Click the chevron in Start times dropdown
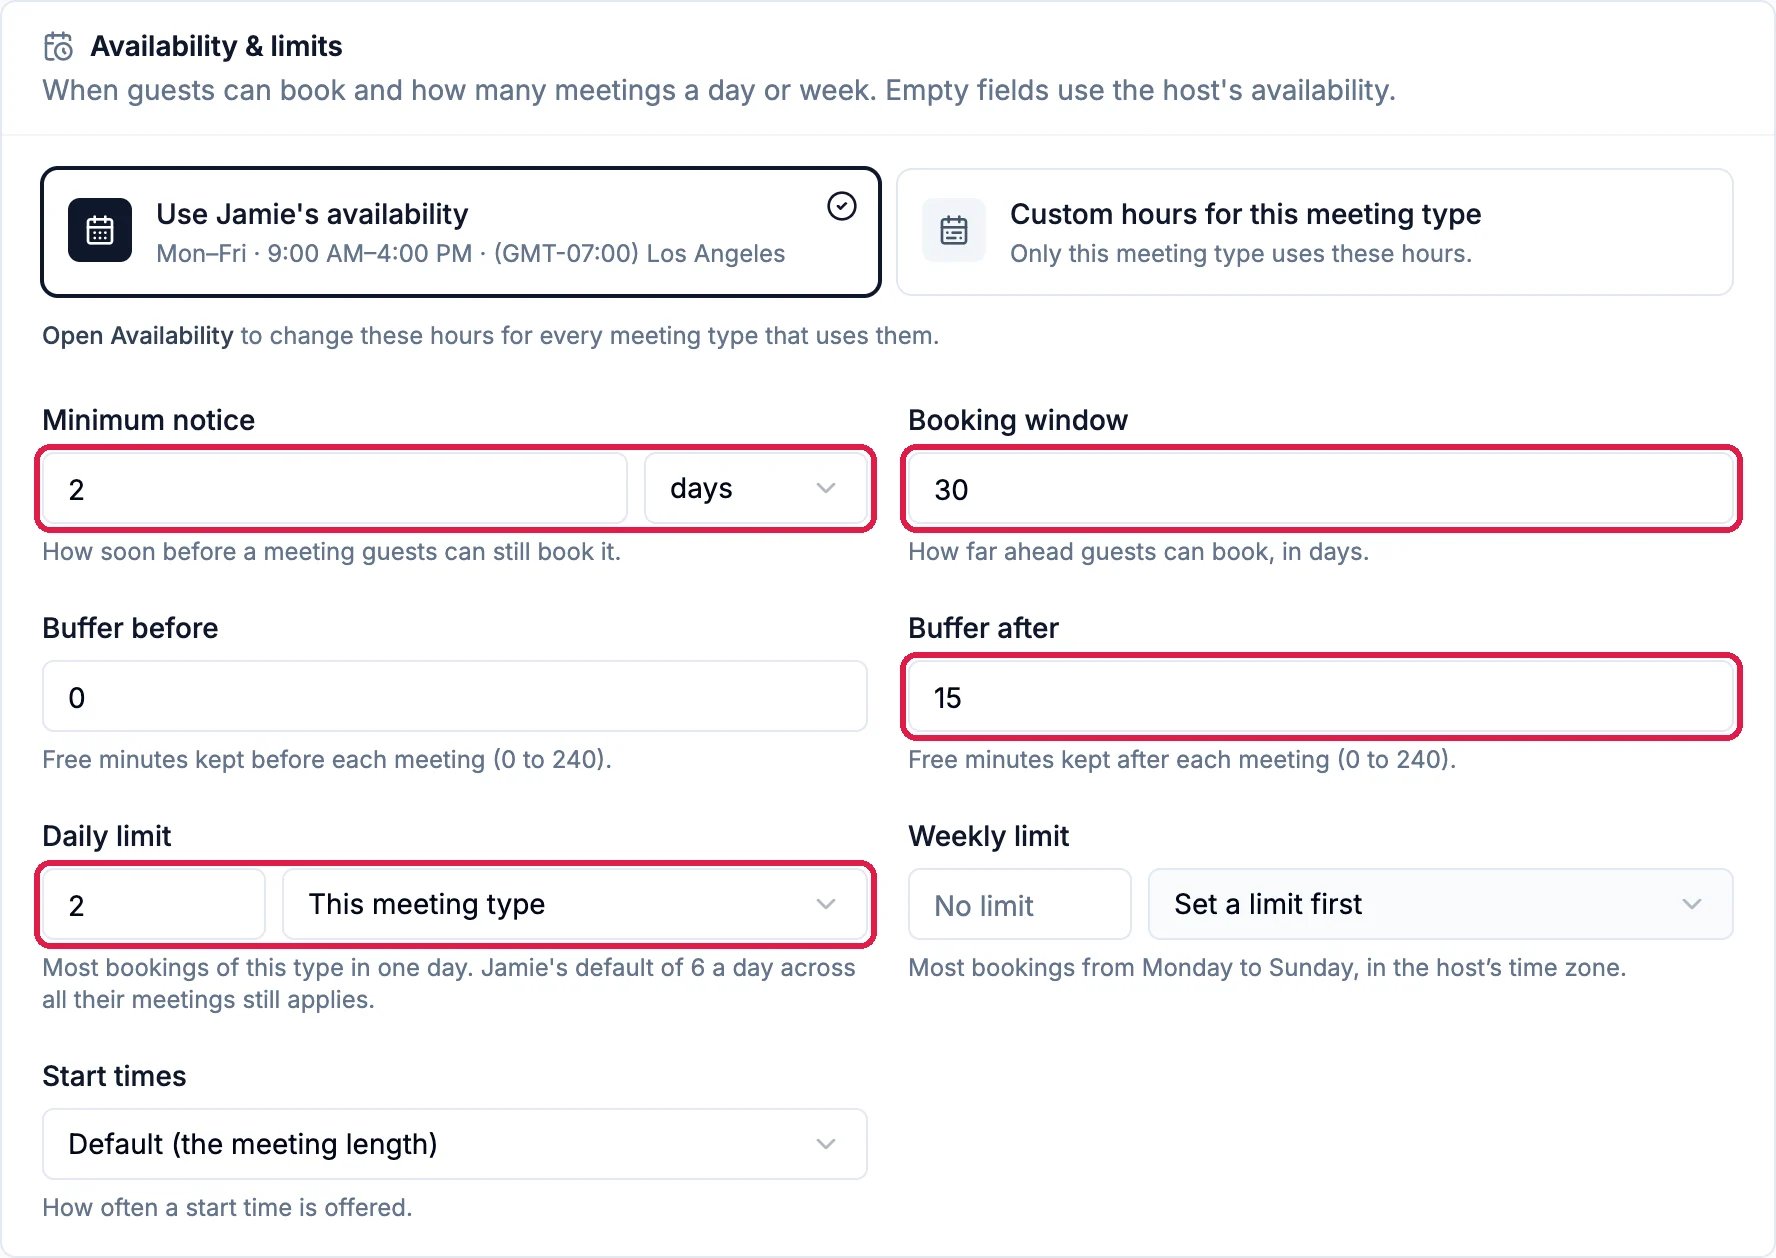 pyautogui.click(x=826, y=1144)
